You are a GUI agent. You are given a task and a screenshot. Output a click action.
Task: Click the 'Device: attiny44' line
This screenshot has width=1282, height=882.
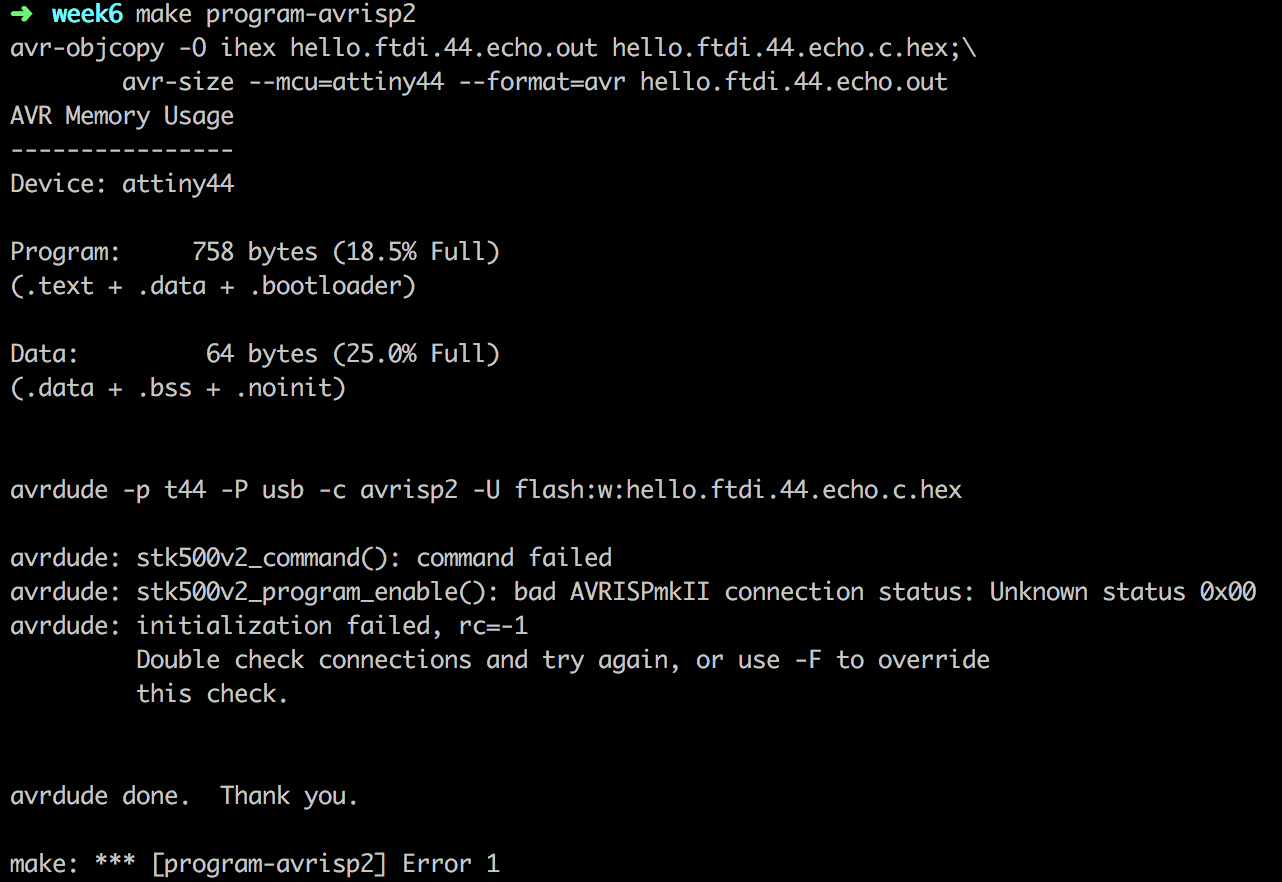coord(122,184)
